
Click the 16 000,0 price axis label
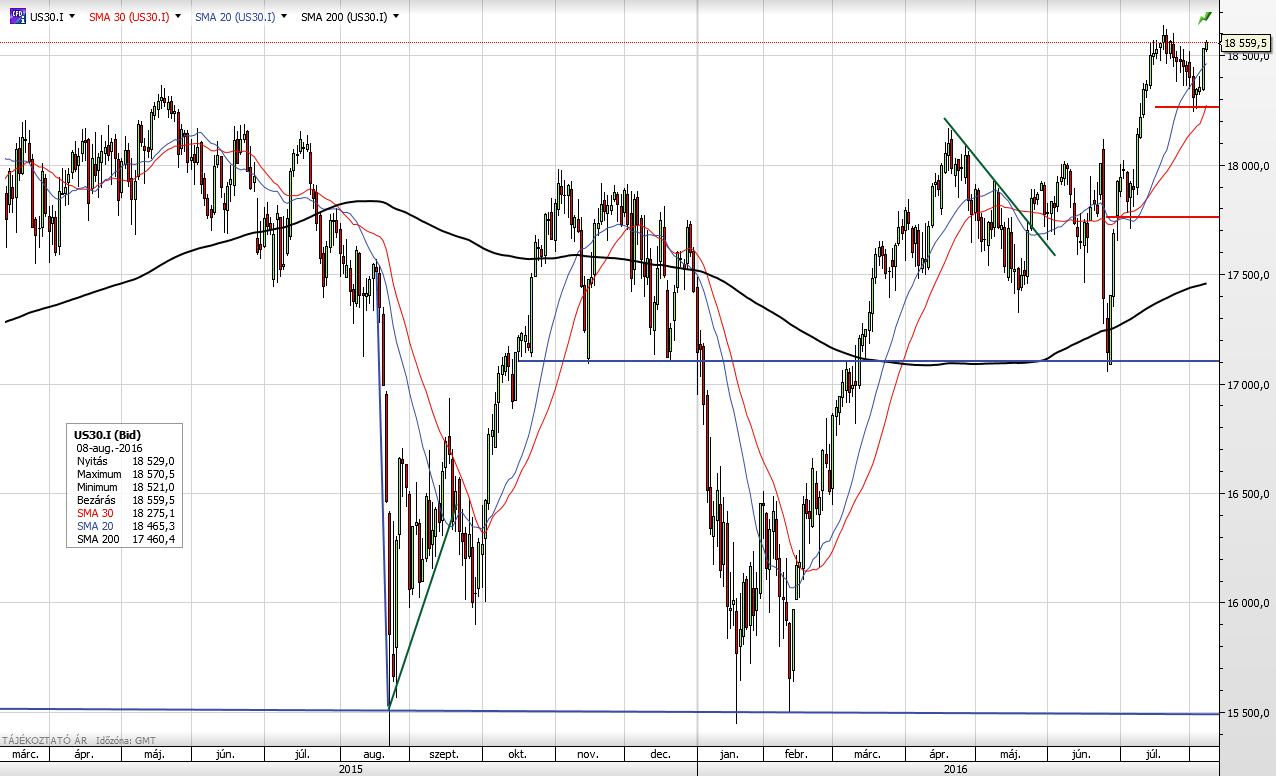[1249, 603]
